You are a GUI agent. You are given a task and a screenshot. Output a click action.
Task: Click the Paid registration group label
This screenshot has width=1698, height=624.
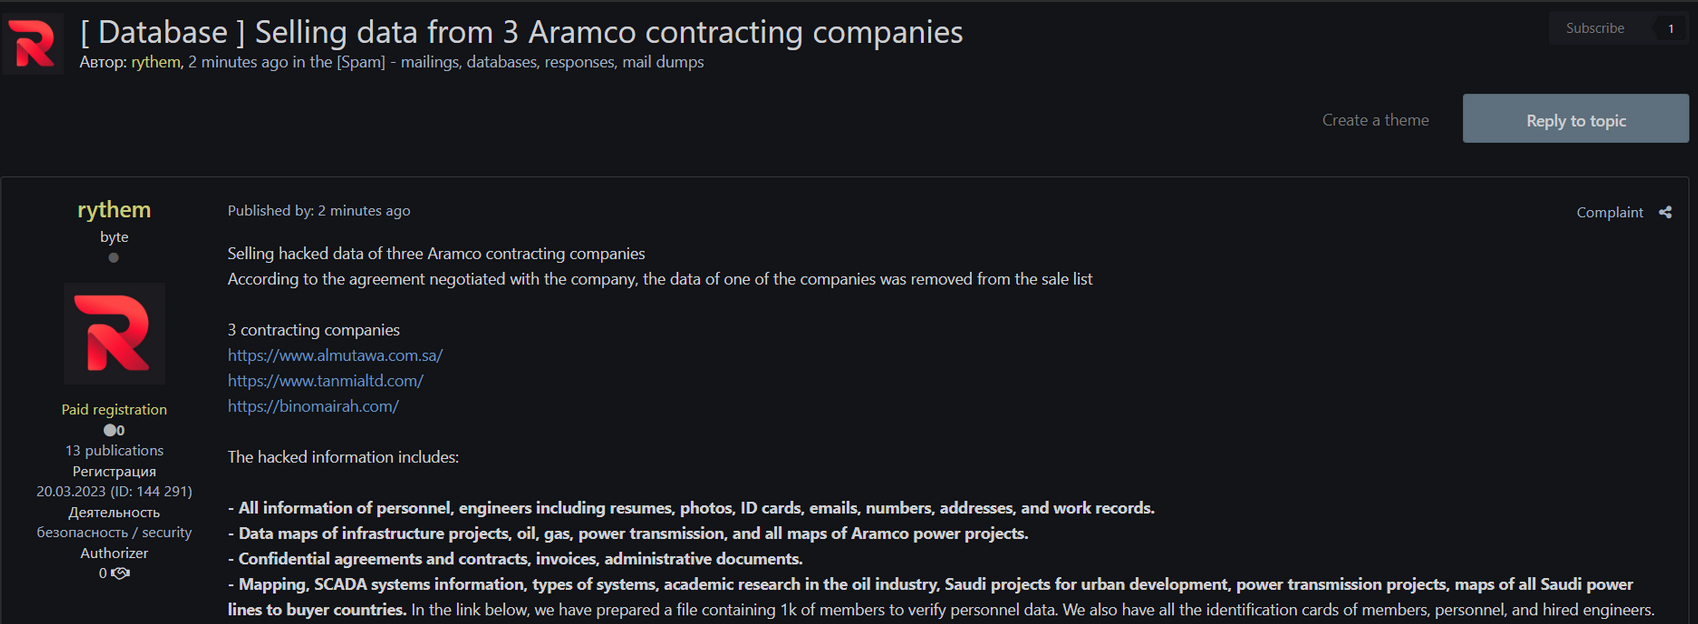point(114,409)
